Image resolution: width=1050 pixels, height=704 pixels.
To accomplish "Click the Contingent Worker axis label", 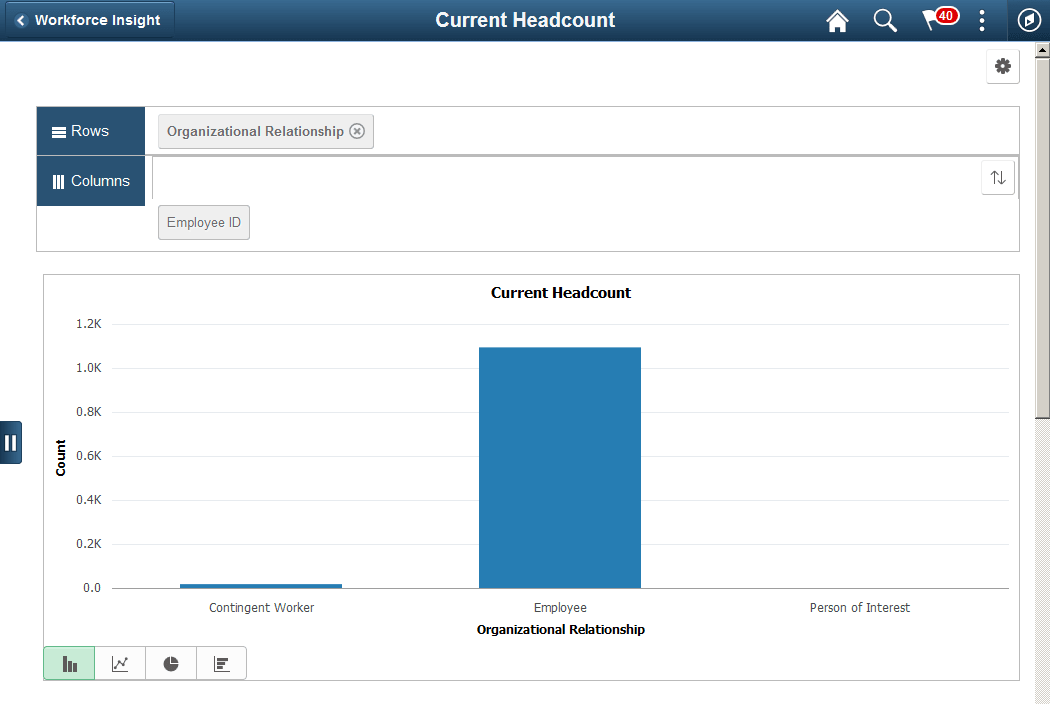I will pos(261,608).
